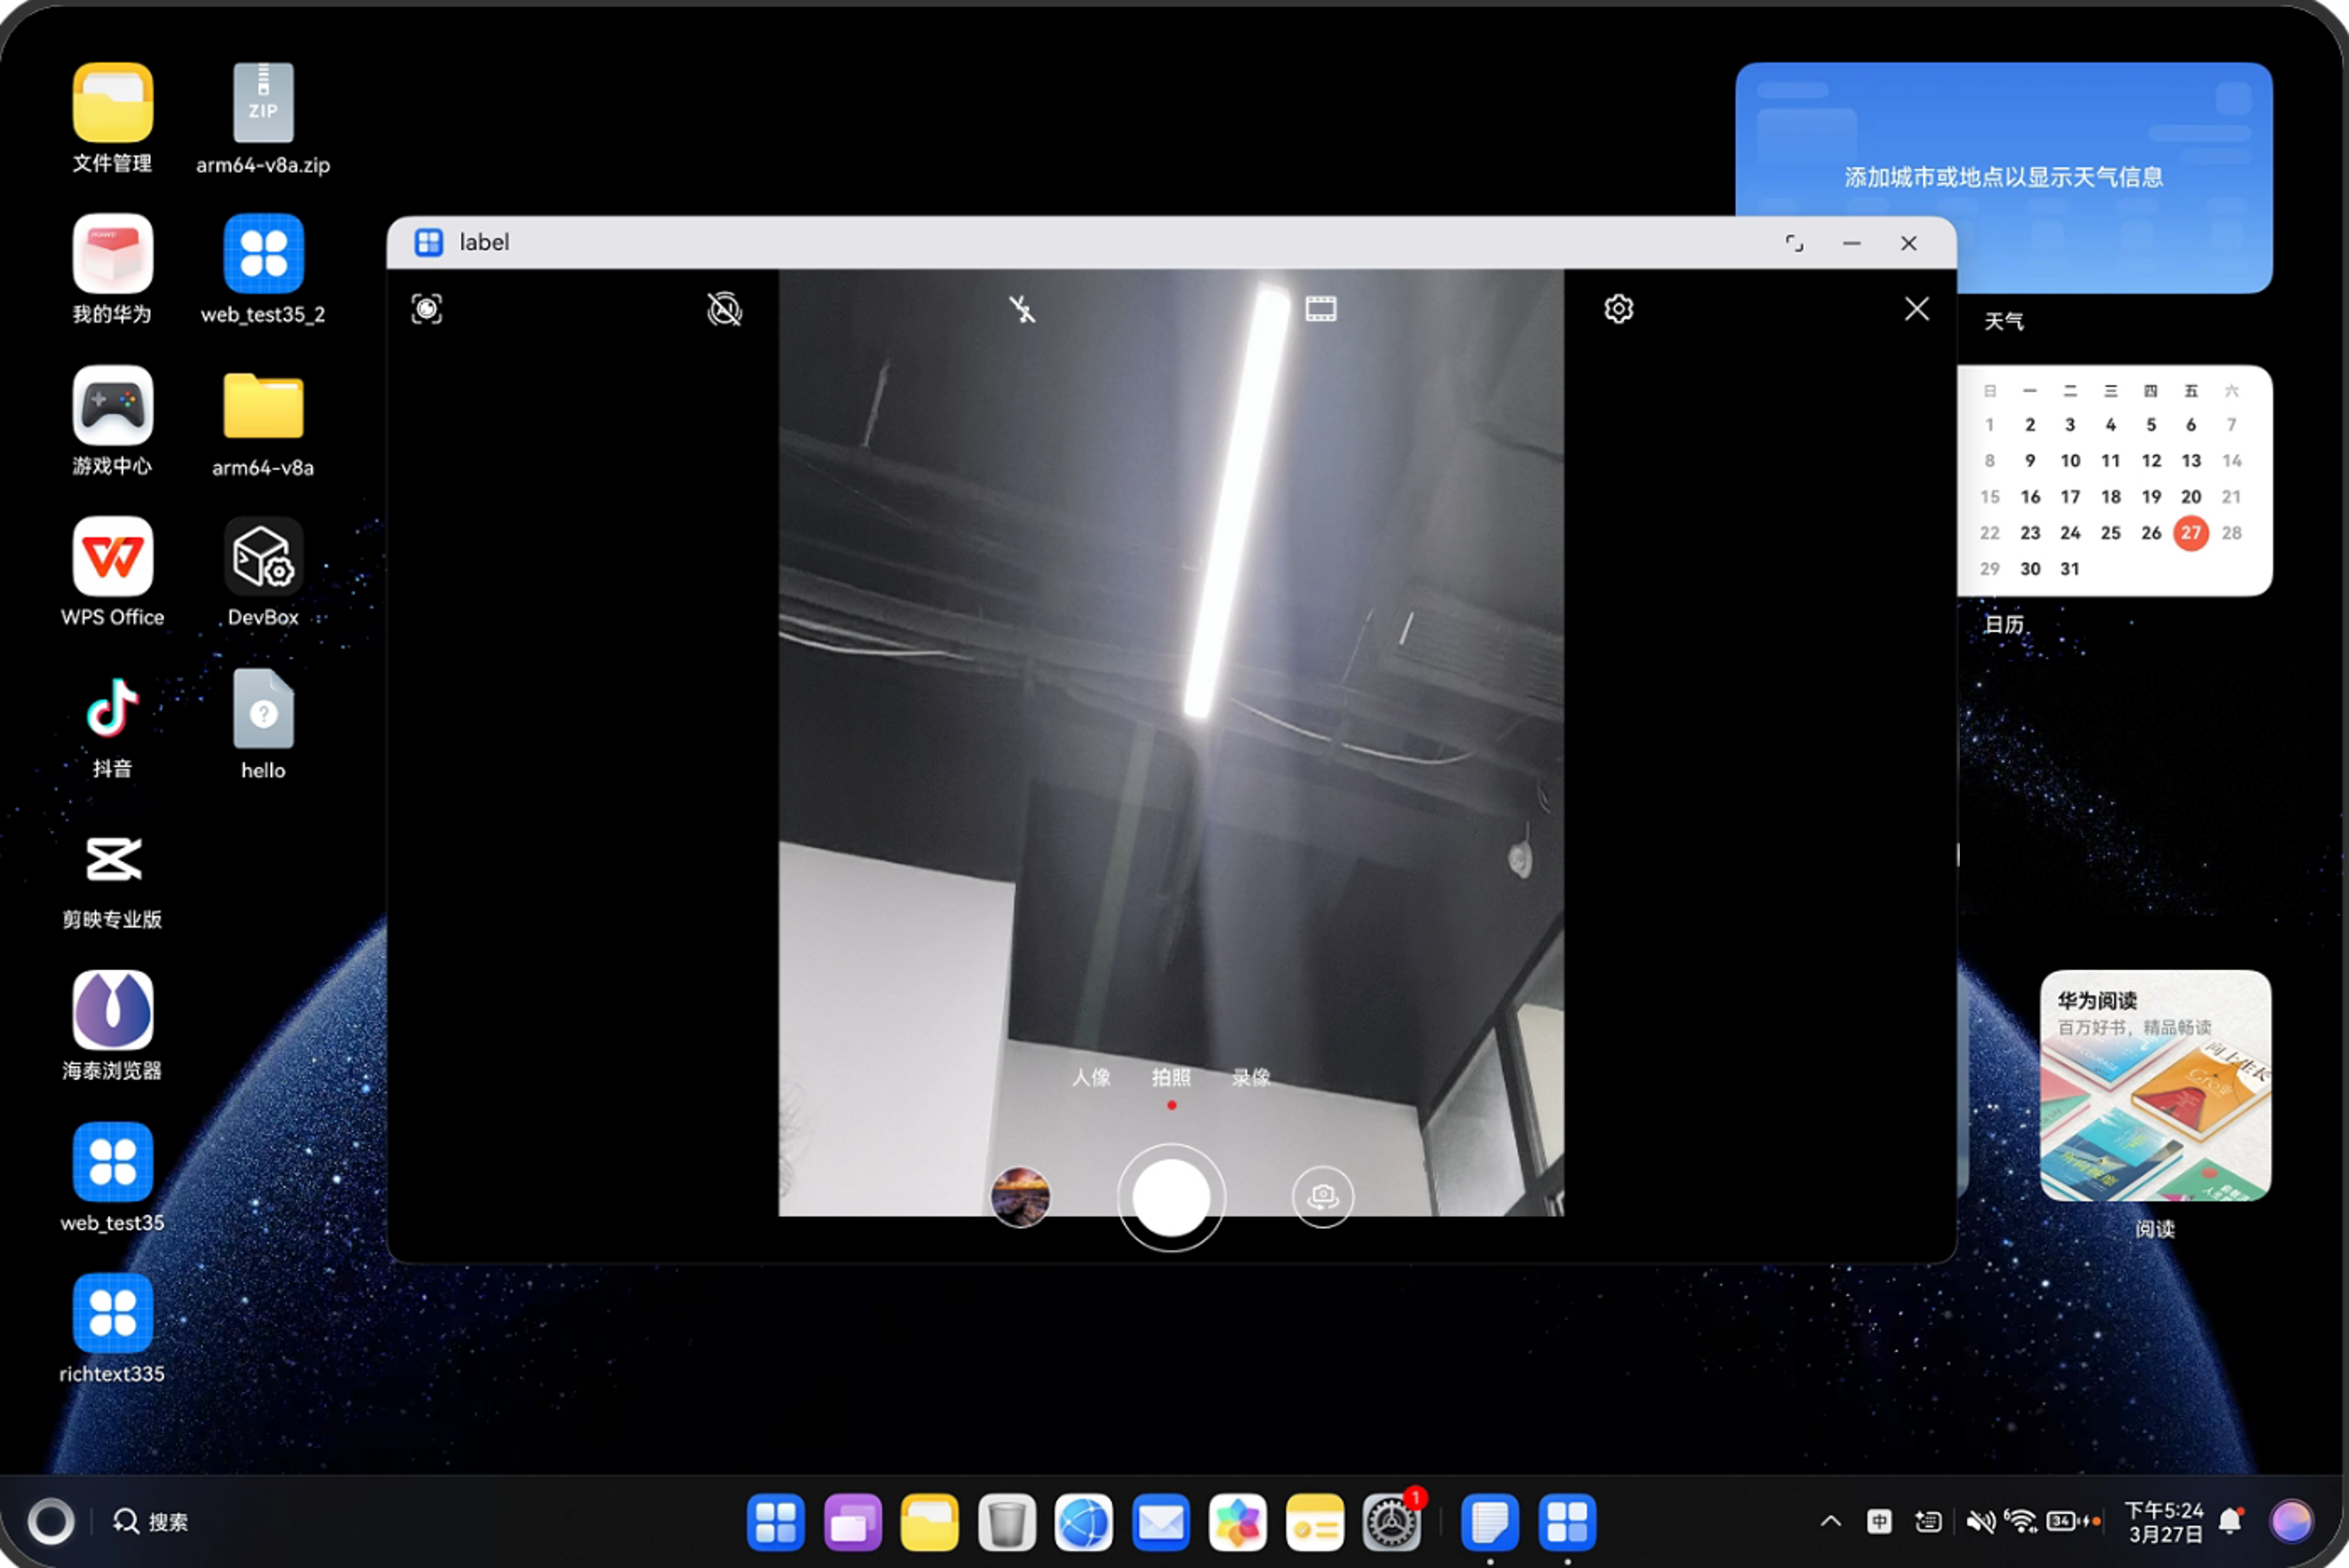The height and width of the screenshot is (1568, 2349).
Task: Open the blue notepad icon in dock
Action: (1489, 1522)
